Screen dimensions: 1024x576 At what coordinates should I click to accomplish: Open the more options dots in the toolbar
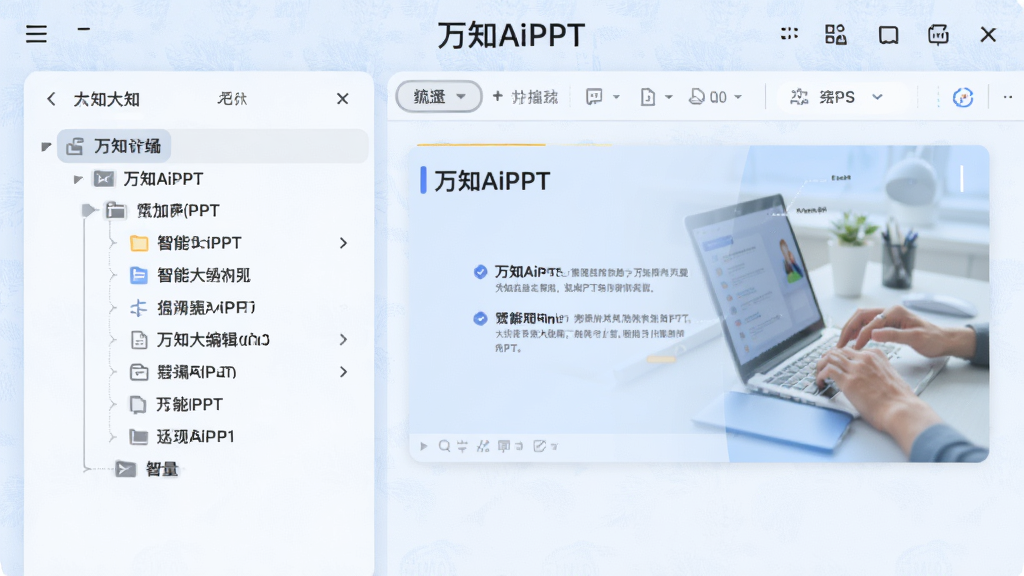[1008, 97]
